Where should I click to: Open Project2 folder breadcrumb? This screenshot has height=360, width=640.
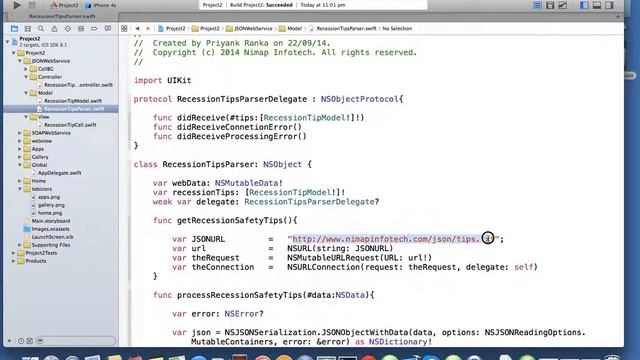206,29
